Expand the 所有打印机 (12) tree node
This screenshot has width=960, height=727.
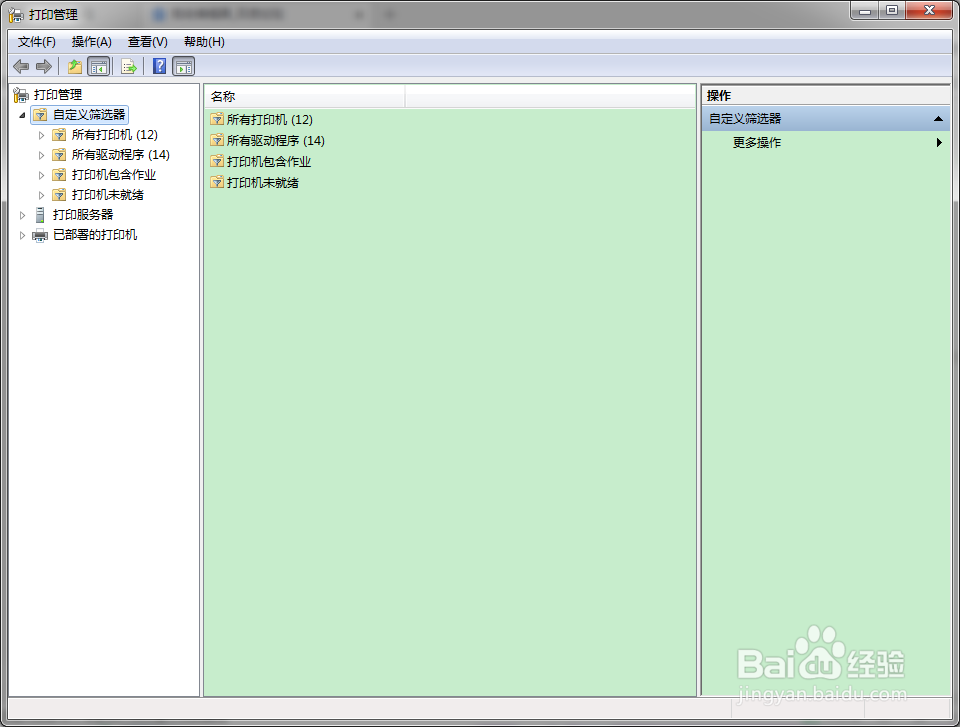click(42, 135)
